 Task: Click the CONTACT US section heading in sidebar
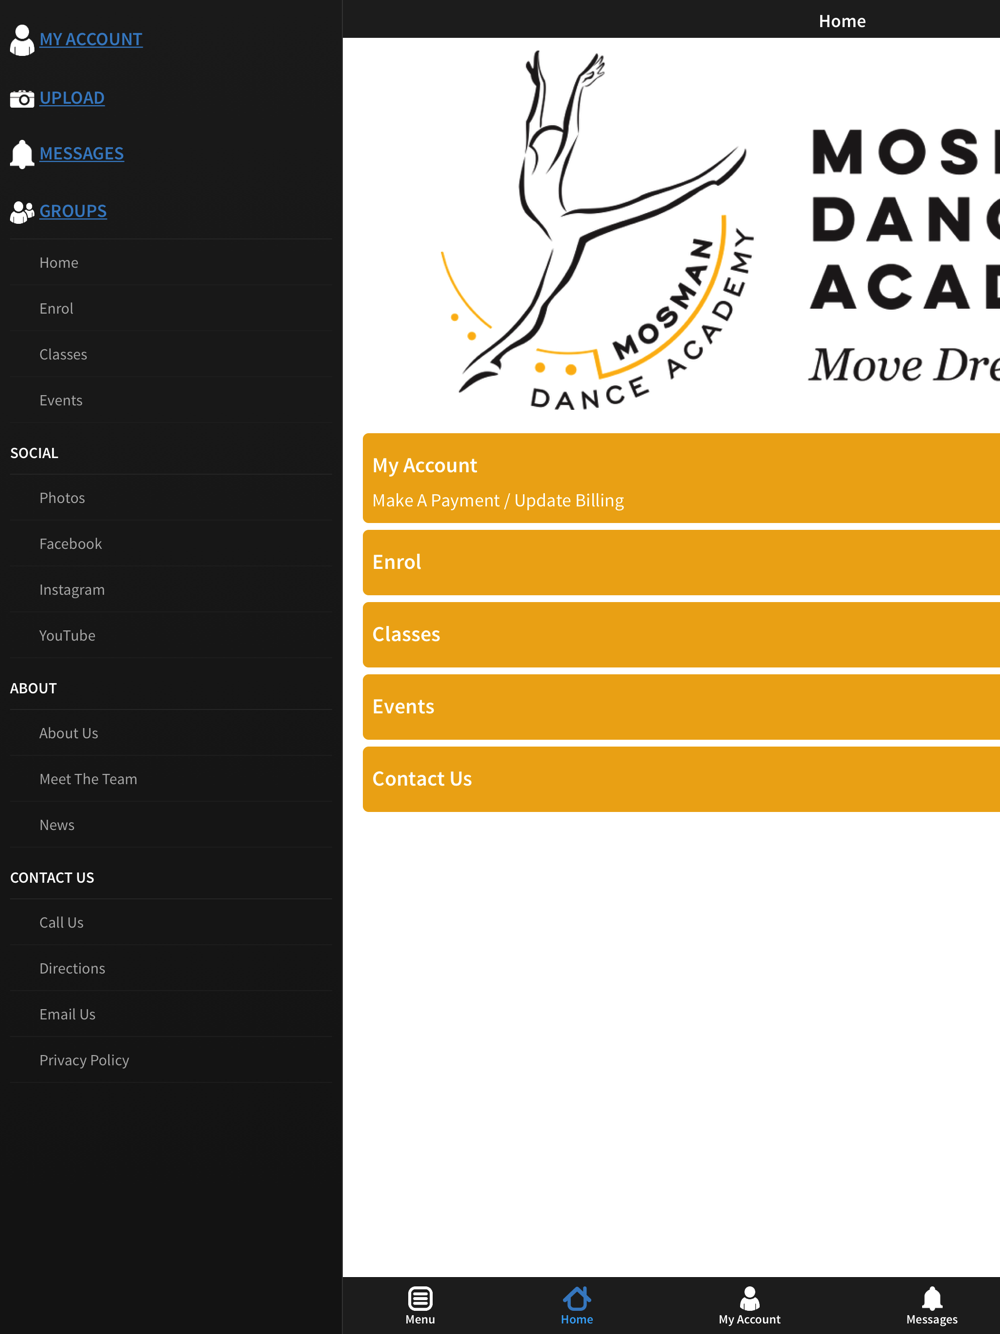coord(52,877)
